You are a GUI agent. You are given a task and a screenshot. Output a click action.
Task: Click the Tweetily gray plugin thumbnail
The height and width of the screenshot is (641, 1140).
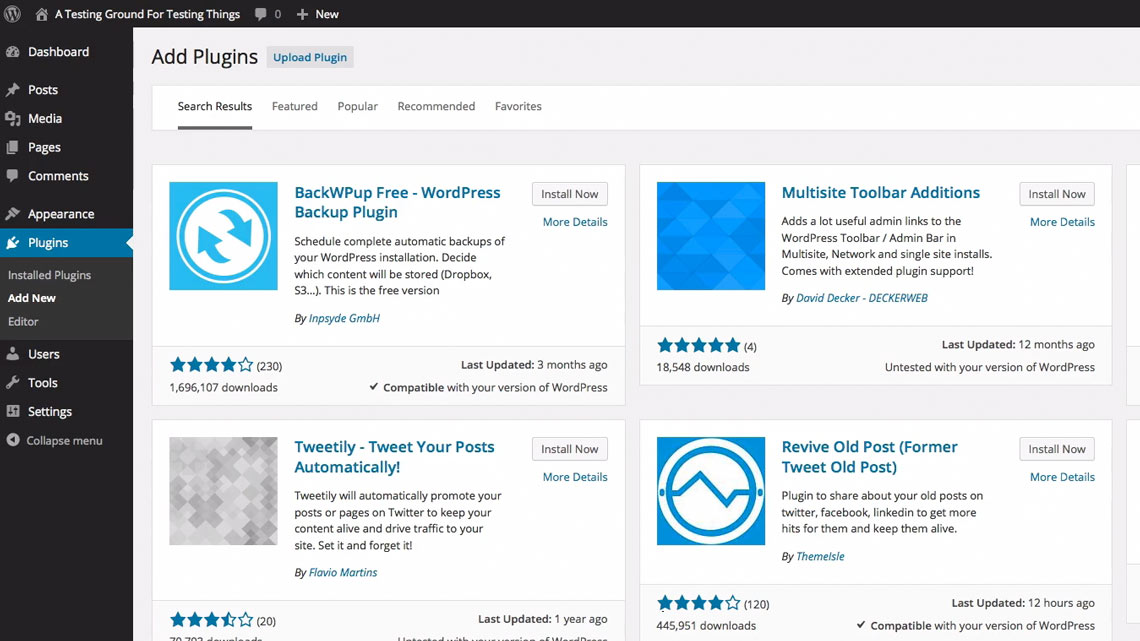tap(223, 491)
